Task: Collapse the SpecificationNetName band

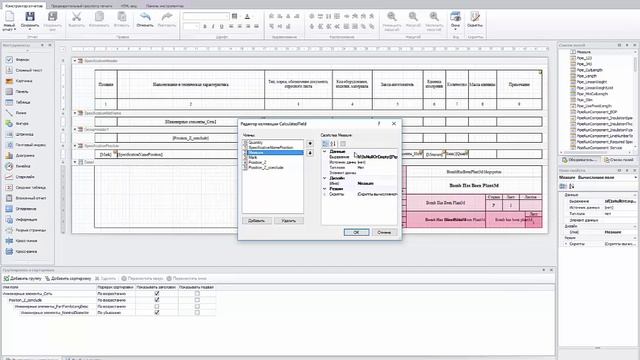Action: click(75, 113)
